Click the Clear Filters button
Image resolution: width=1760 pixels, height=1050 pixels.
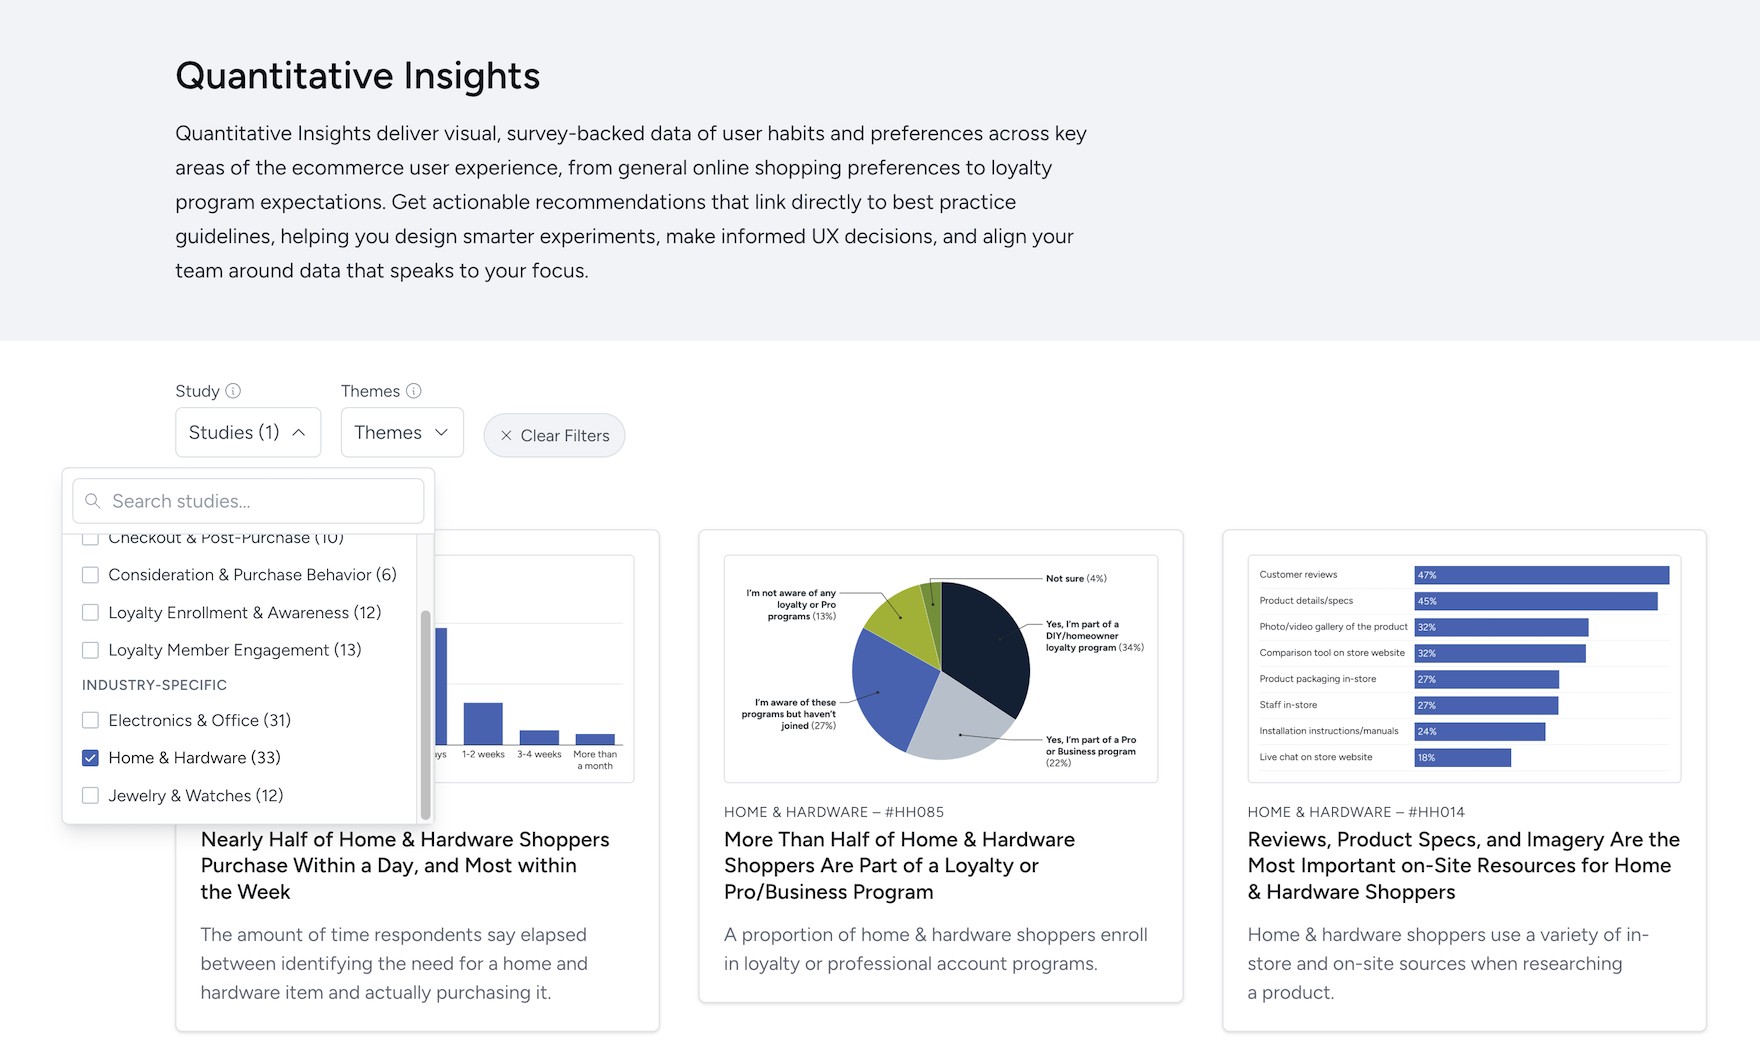pos(554,435)
